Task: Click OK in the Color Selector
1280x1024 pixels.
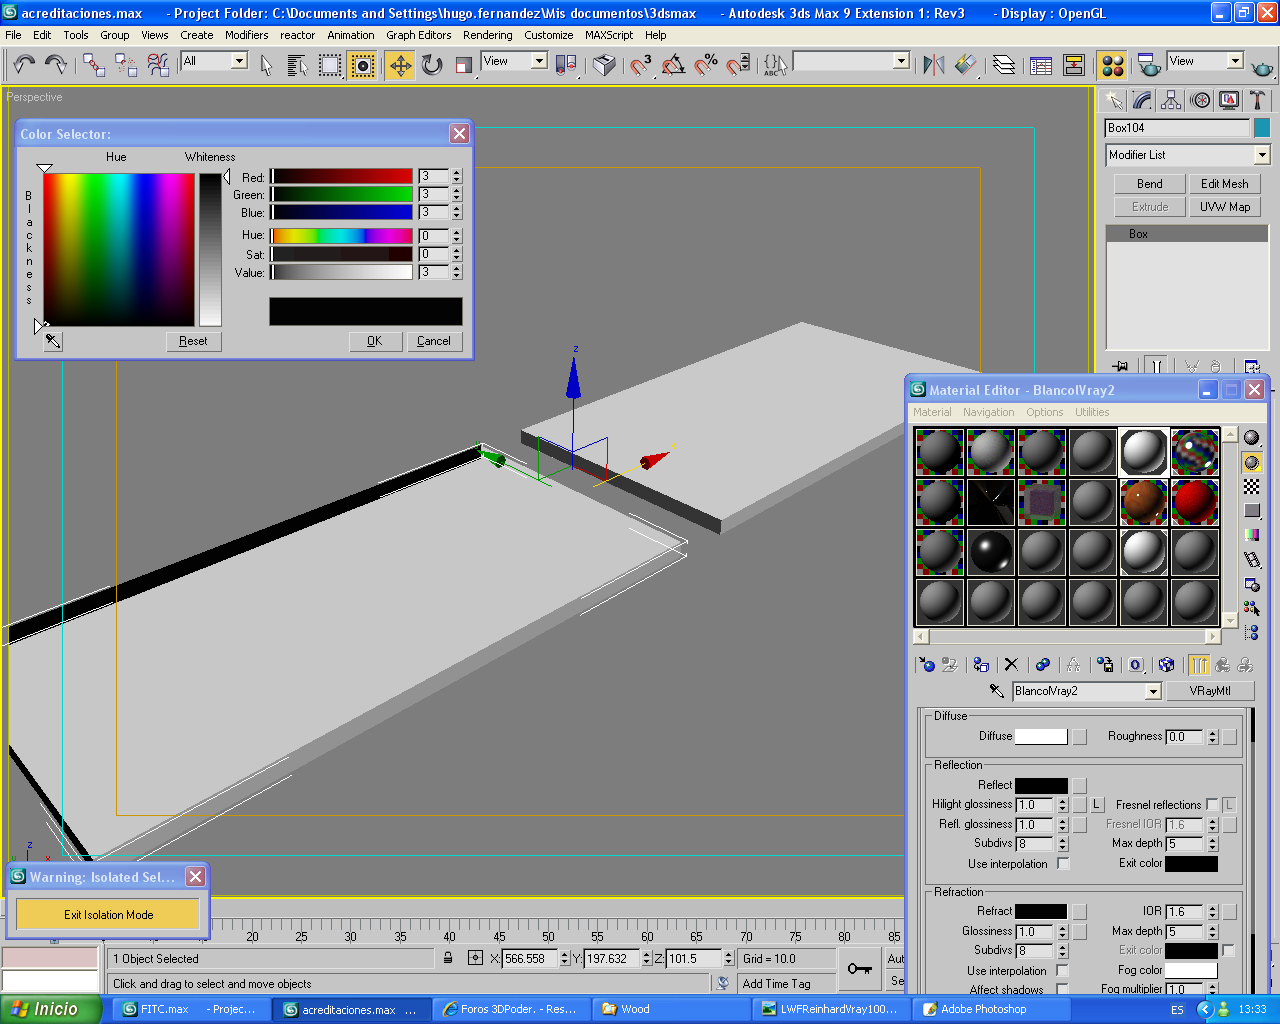Action: (x=374, y=341)
